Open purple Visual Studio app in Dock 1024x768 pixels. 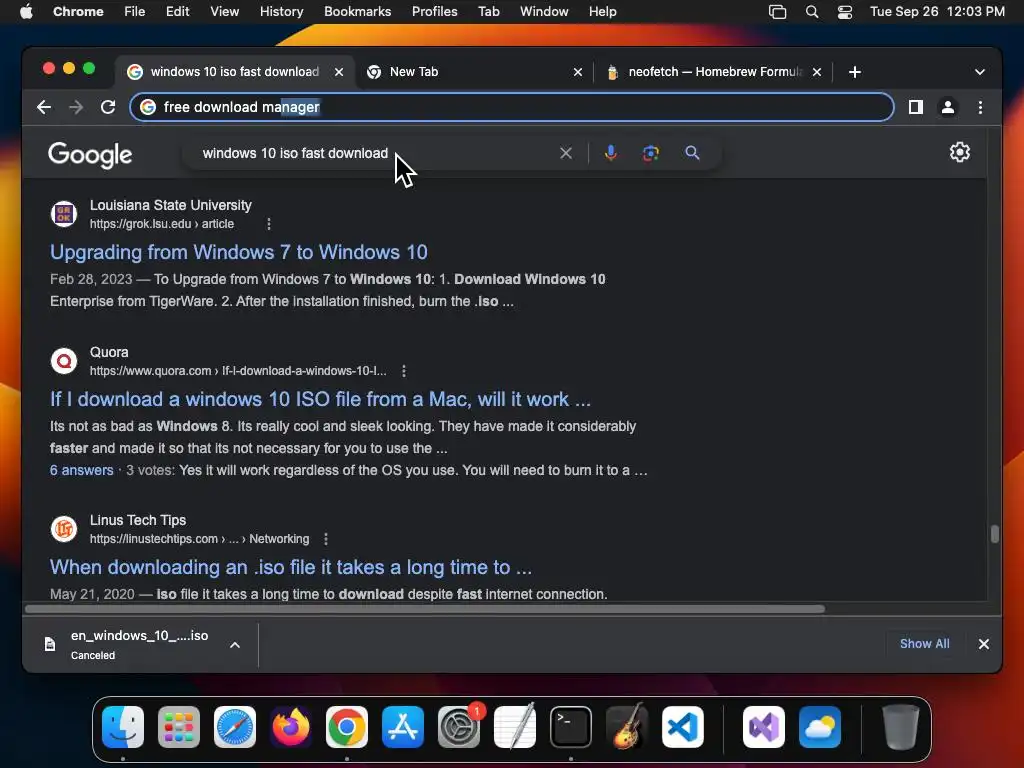(x=763, y=727)
